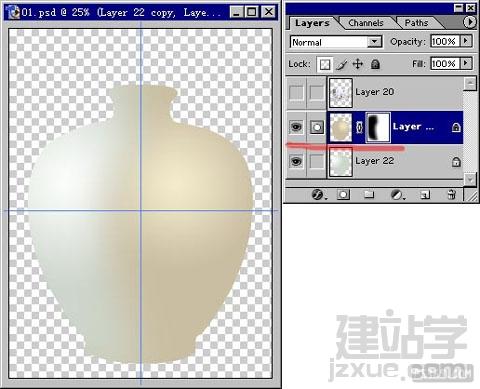Screen dimensions: 480x389
Task: Click the Lock all padlock icon
Action: coord(375,64)
